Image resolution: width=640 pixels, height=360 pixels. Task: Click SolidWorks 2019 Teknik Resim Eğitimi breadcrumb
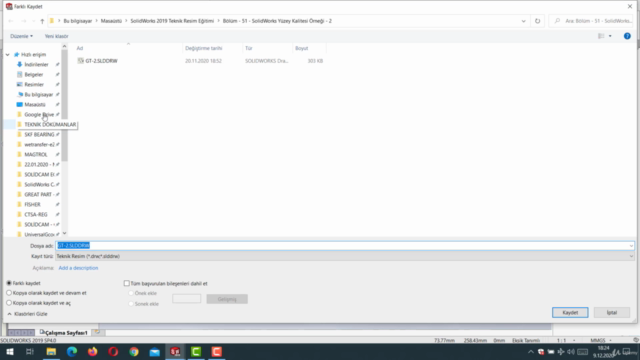[172, 21]
